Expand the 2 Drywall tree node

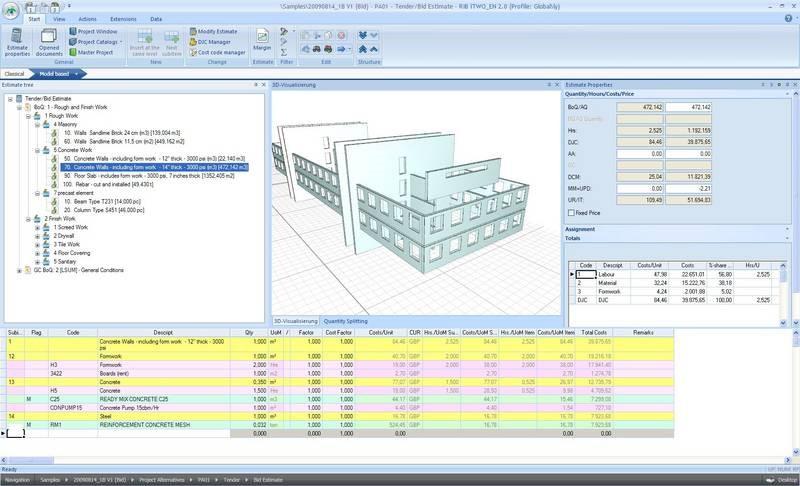pyautogui.click(x=37, y=236)
